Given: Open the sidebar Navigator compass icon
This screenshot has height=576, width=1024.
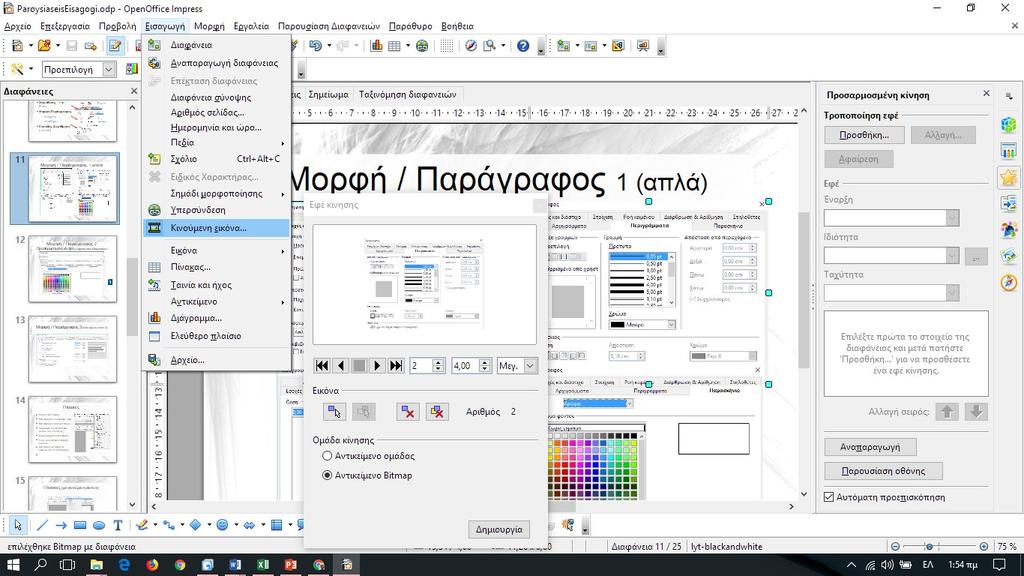Looking at the screenshot, I should pos(1009,282).
